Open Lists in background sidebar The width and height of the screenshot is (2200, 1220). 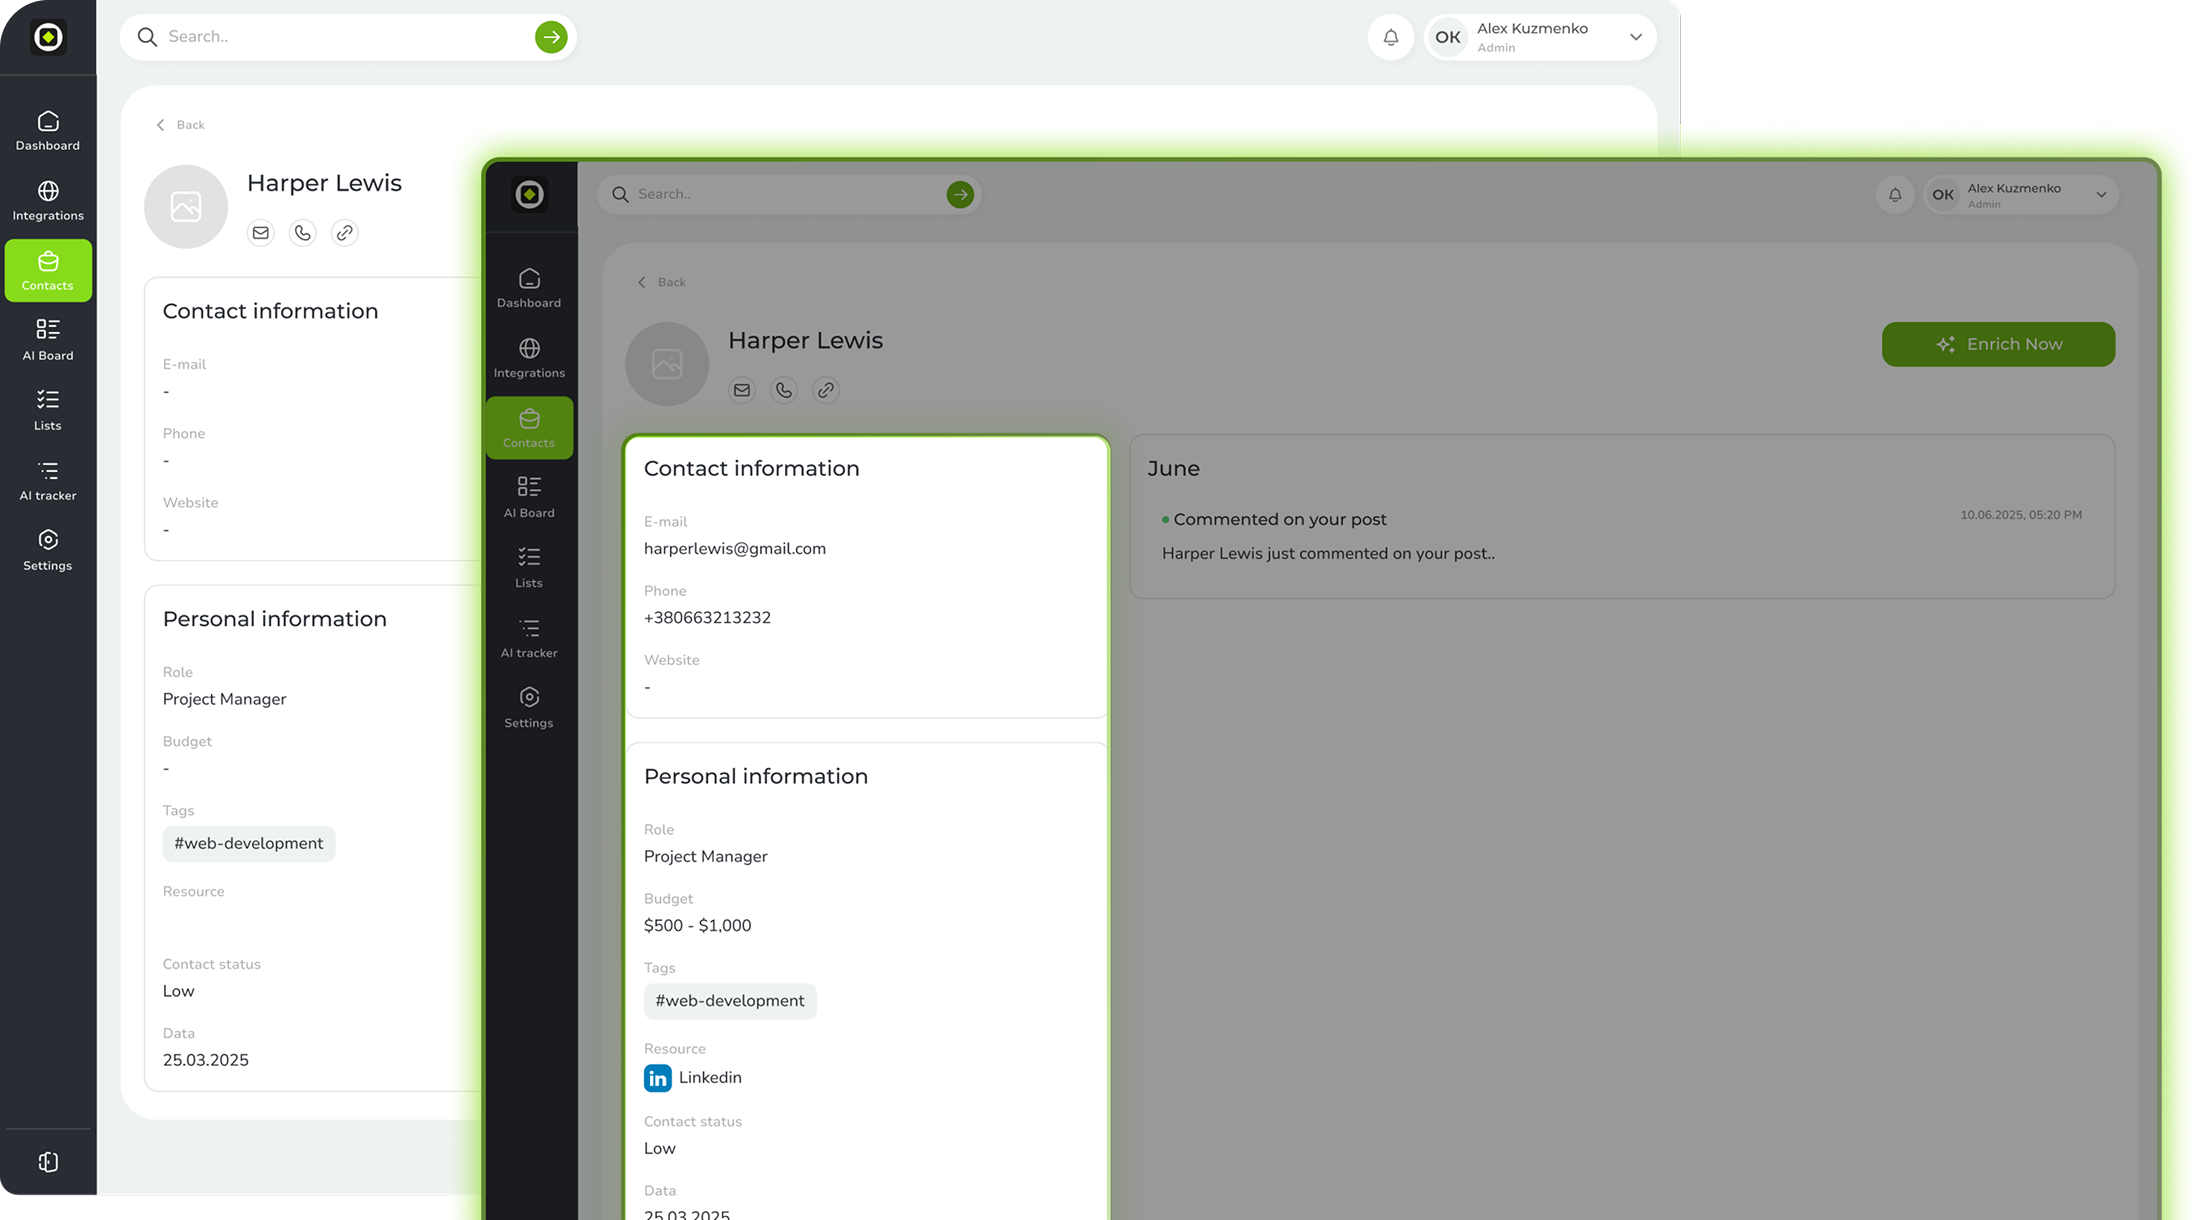tap(48, 410)
